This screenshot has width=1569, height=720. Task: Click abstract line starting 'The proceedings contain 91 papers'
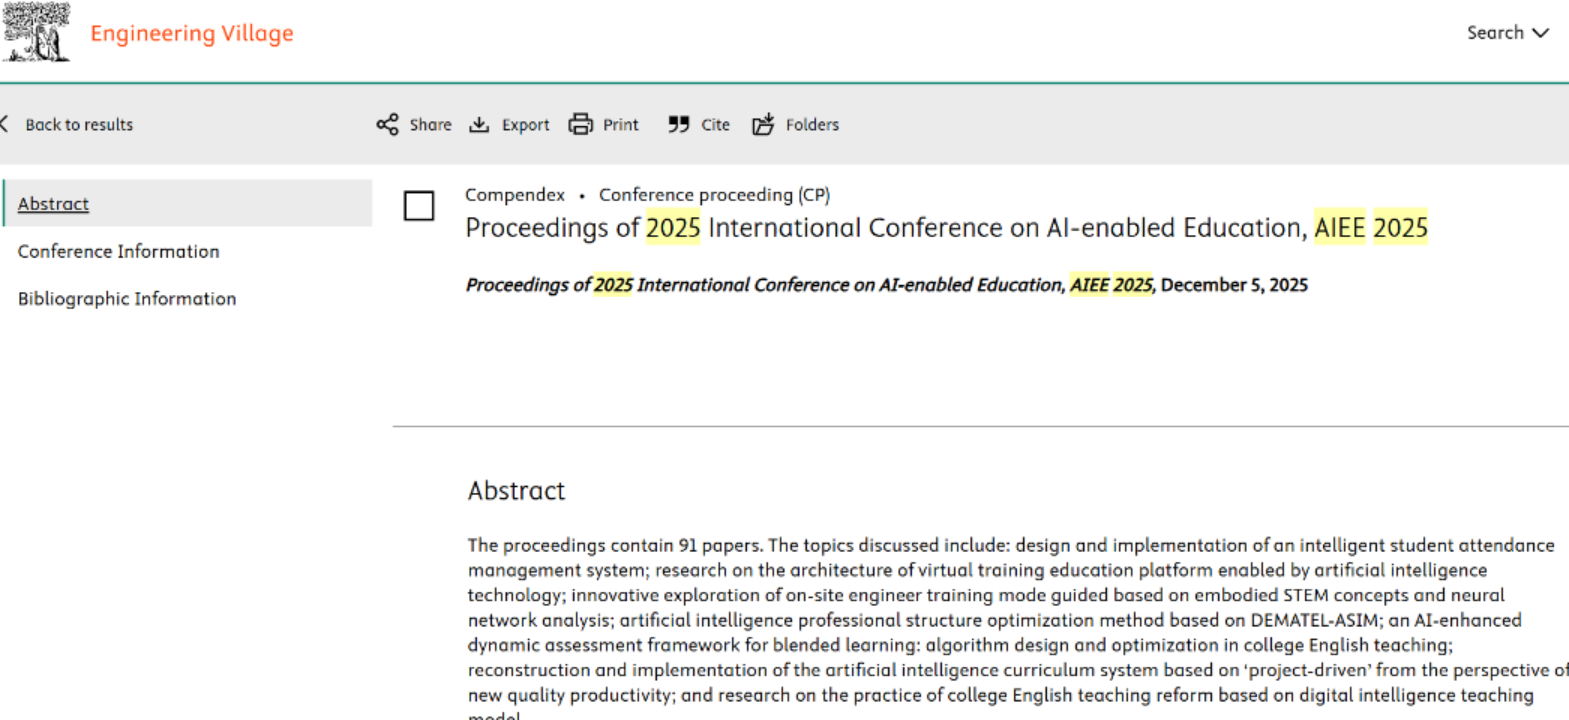point(1010,545)
